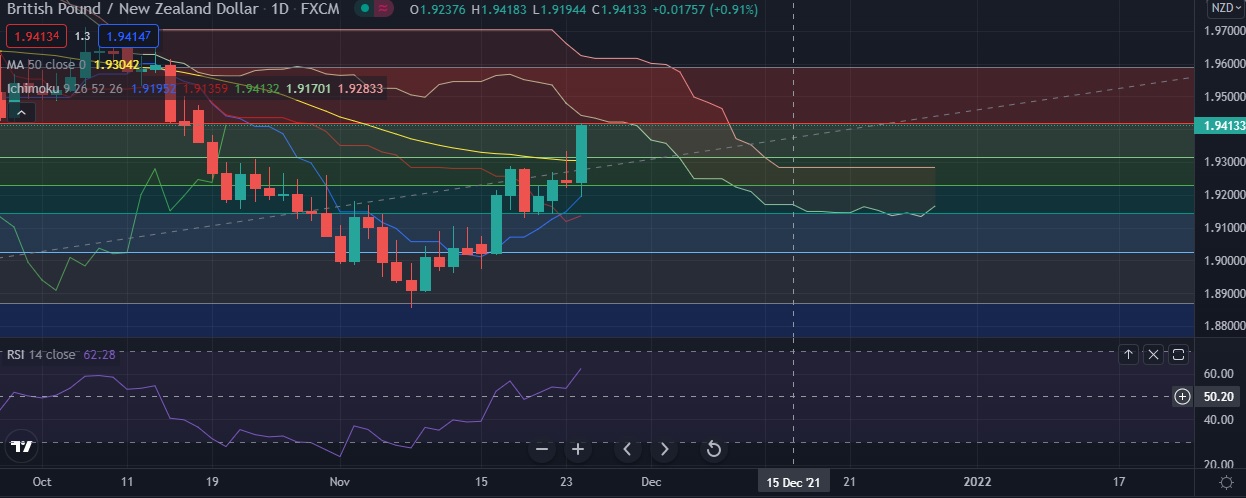This screenshot has width=1246, height=498.
Task: Reset the chart view
Action: pyautogui.click(x=714, y=449)
